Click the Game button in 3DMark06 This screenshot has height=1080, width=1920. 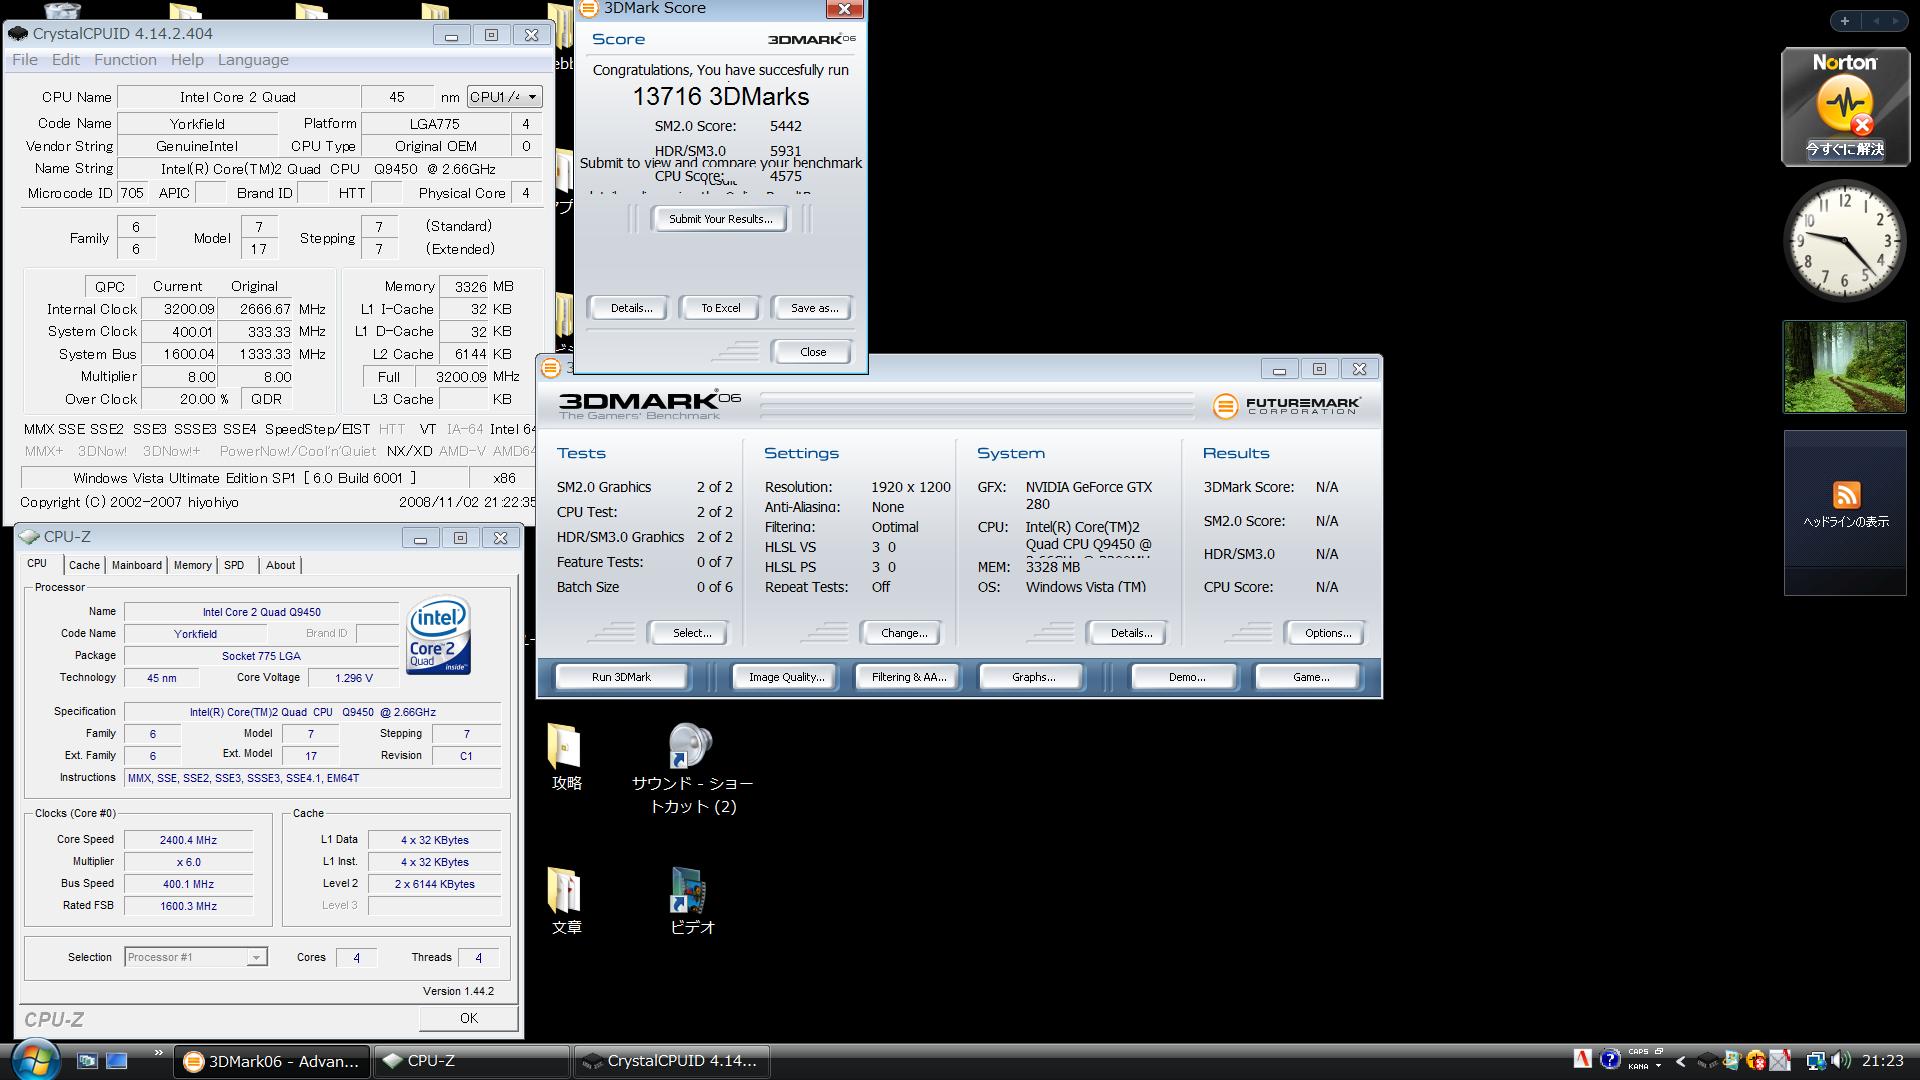coord(1310,677)
